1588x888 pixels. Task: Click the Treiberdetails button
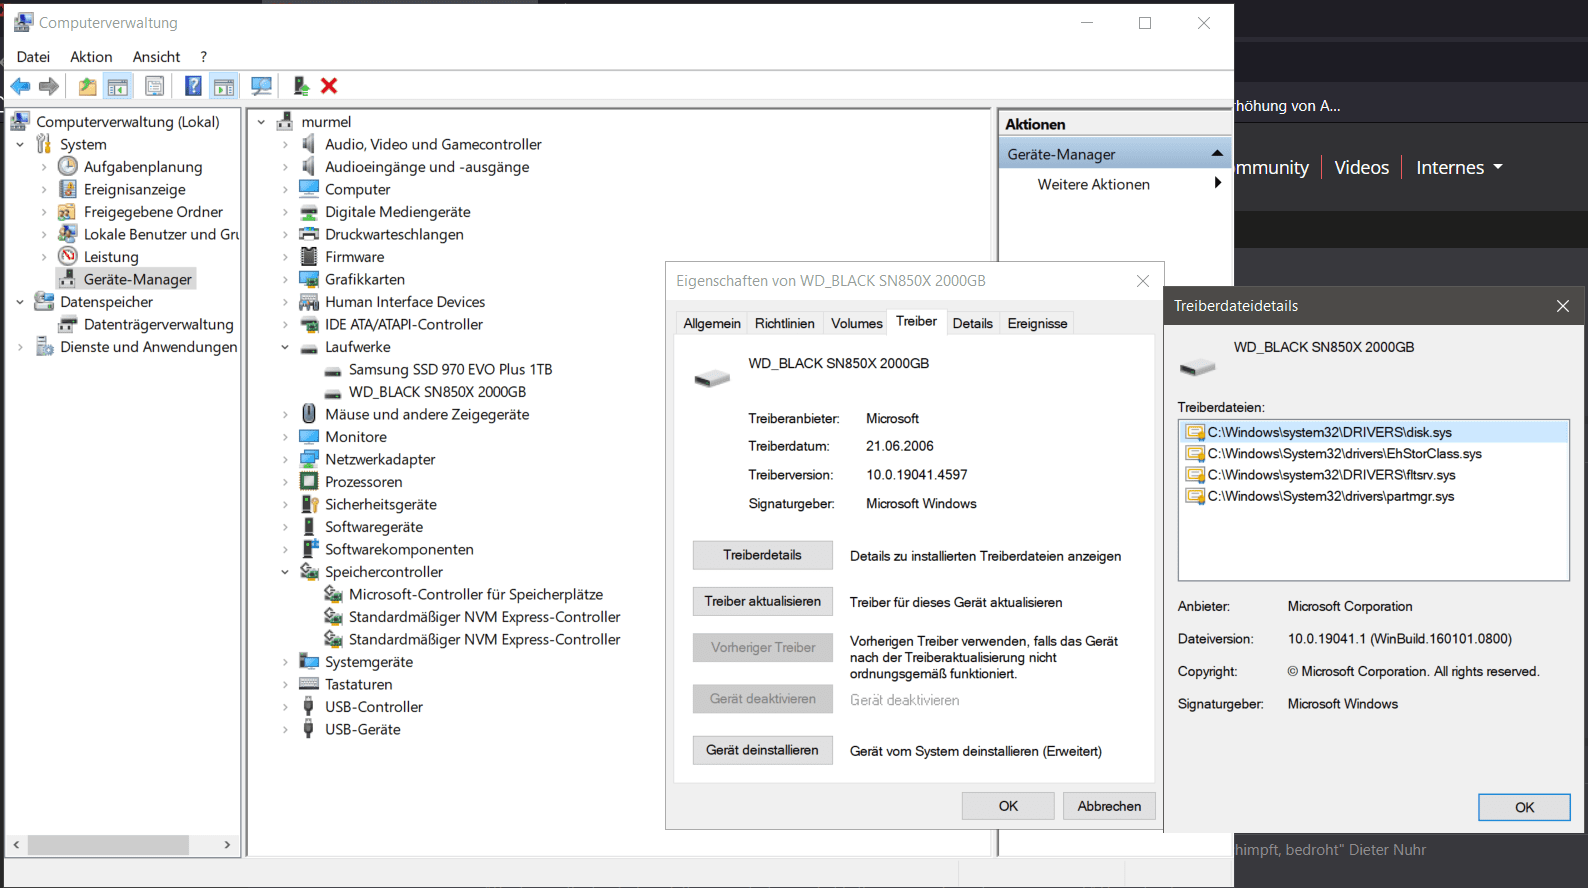[x=762, y=555]
